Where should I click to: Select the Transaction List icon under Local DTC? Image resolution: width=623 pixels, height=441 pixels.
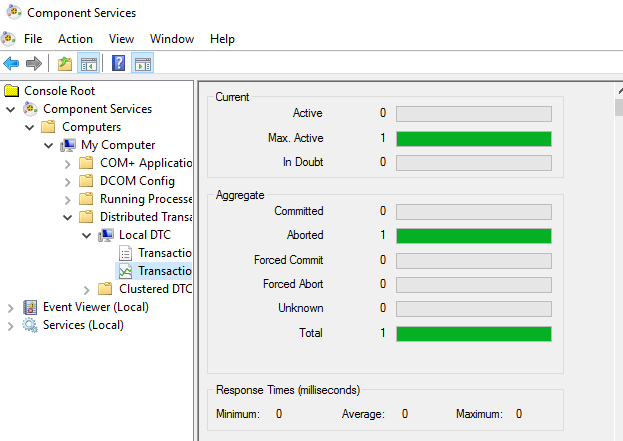tap(126, 253)
